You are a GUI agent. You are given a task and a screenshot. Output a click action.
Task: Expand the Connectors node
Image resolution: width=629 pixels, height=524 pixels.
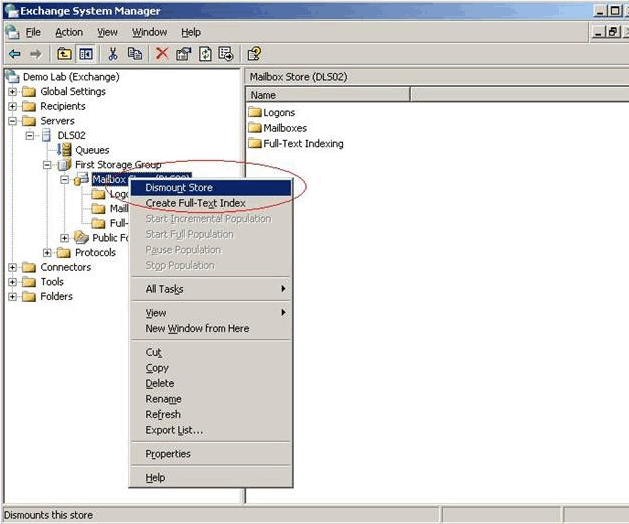tap(12, 267)
